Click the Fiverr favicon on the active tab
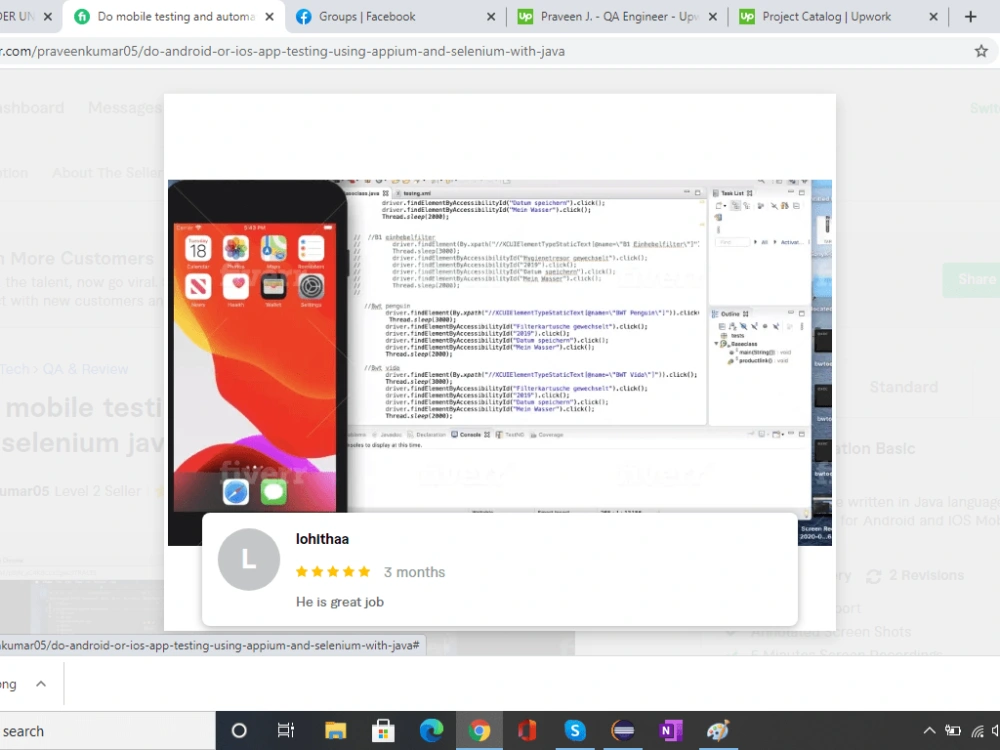The image size is (1000, 750). click(x=82, y=17)
